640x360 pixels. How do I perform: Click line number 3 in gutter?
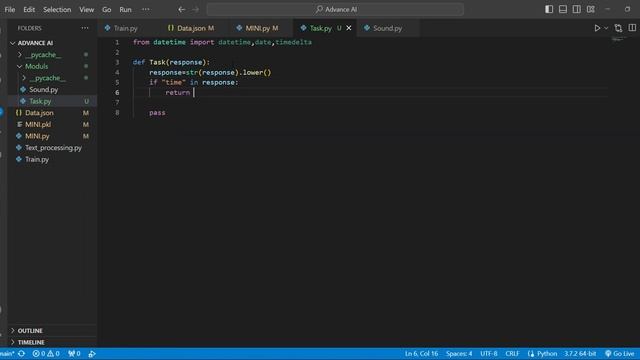click(117, 62)
